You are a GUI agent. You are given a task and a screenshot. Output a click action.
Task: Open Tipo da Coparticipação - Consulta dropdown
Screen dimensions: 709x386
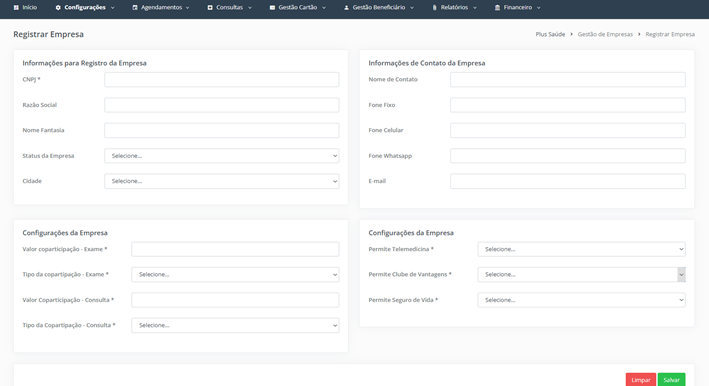pos(235,325)
